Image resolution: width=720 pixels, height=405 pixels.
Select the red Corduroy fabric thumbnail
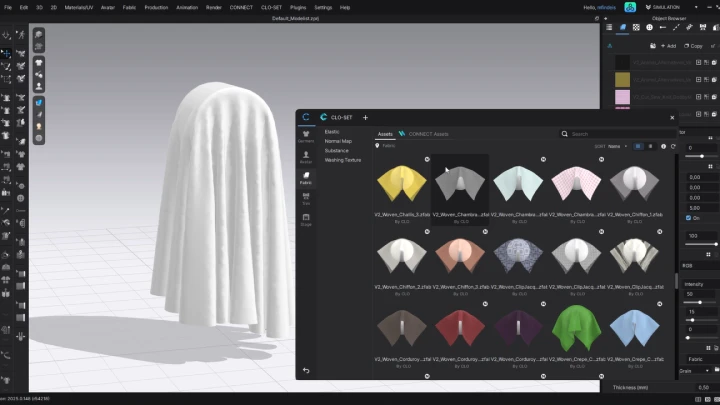coord(460,328)
